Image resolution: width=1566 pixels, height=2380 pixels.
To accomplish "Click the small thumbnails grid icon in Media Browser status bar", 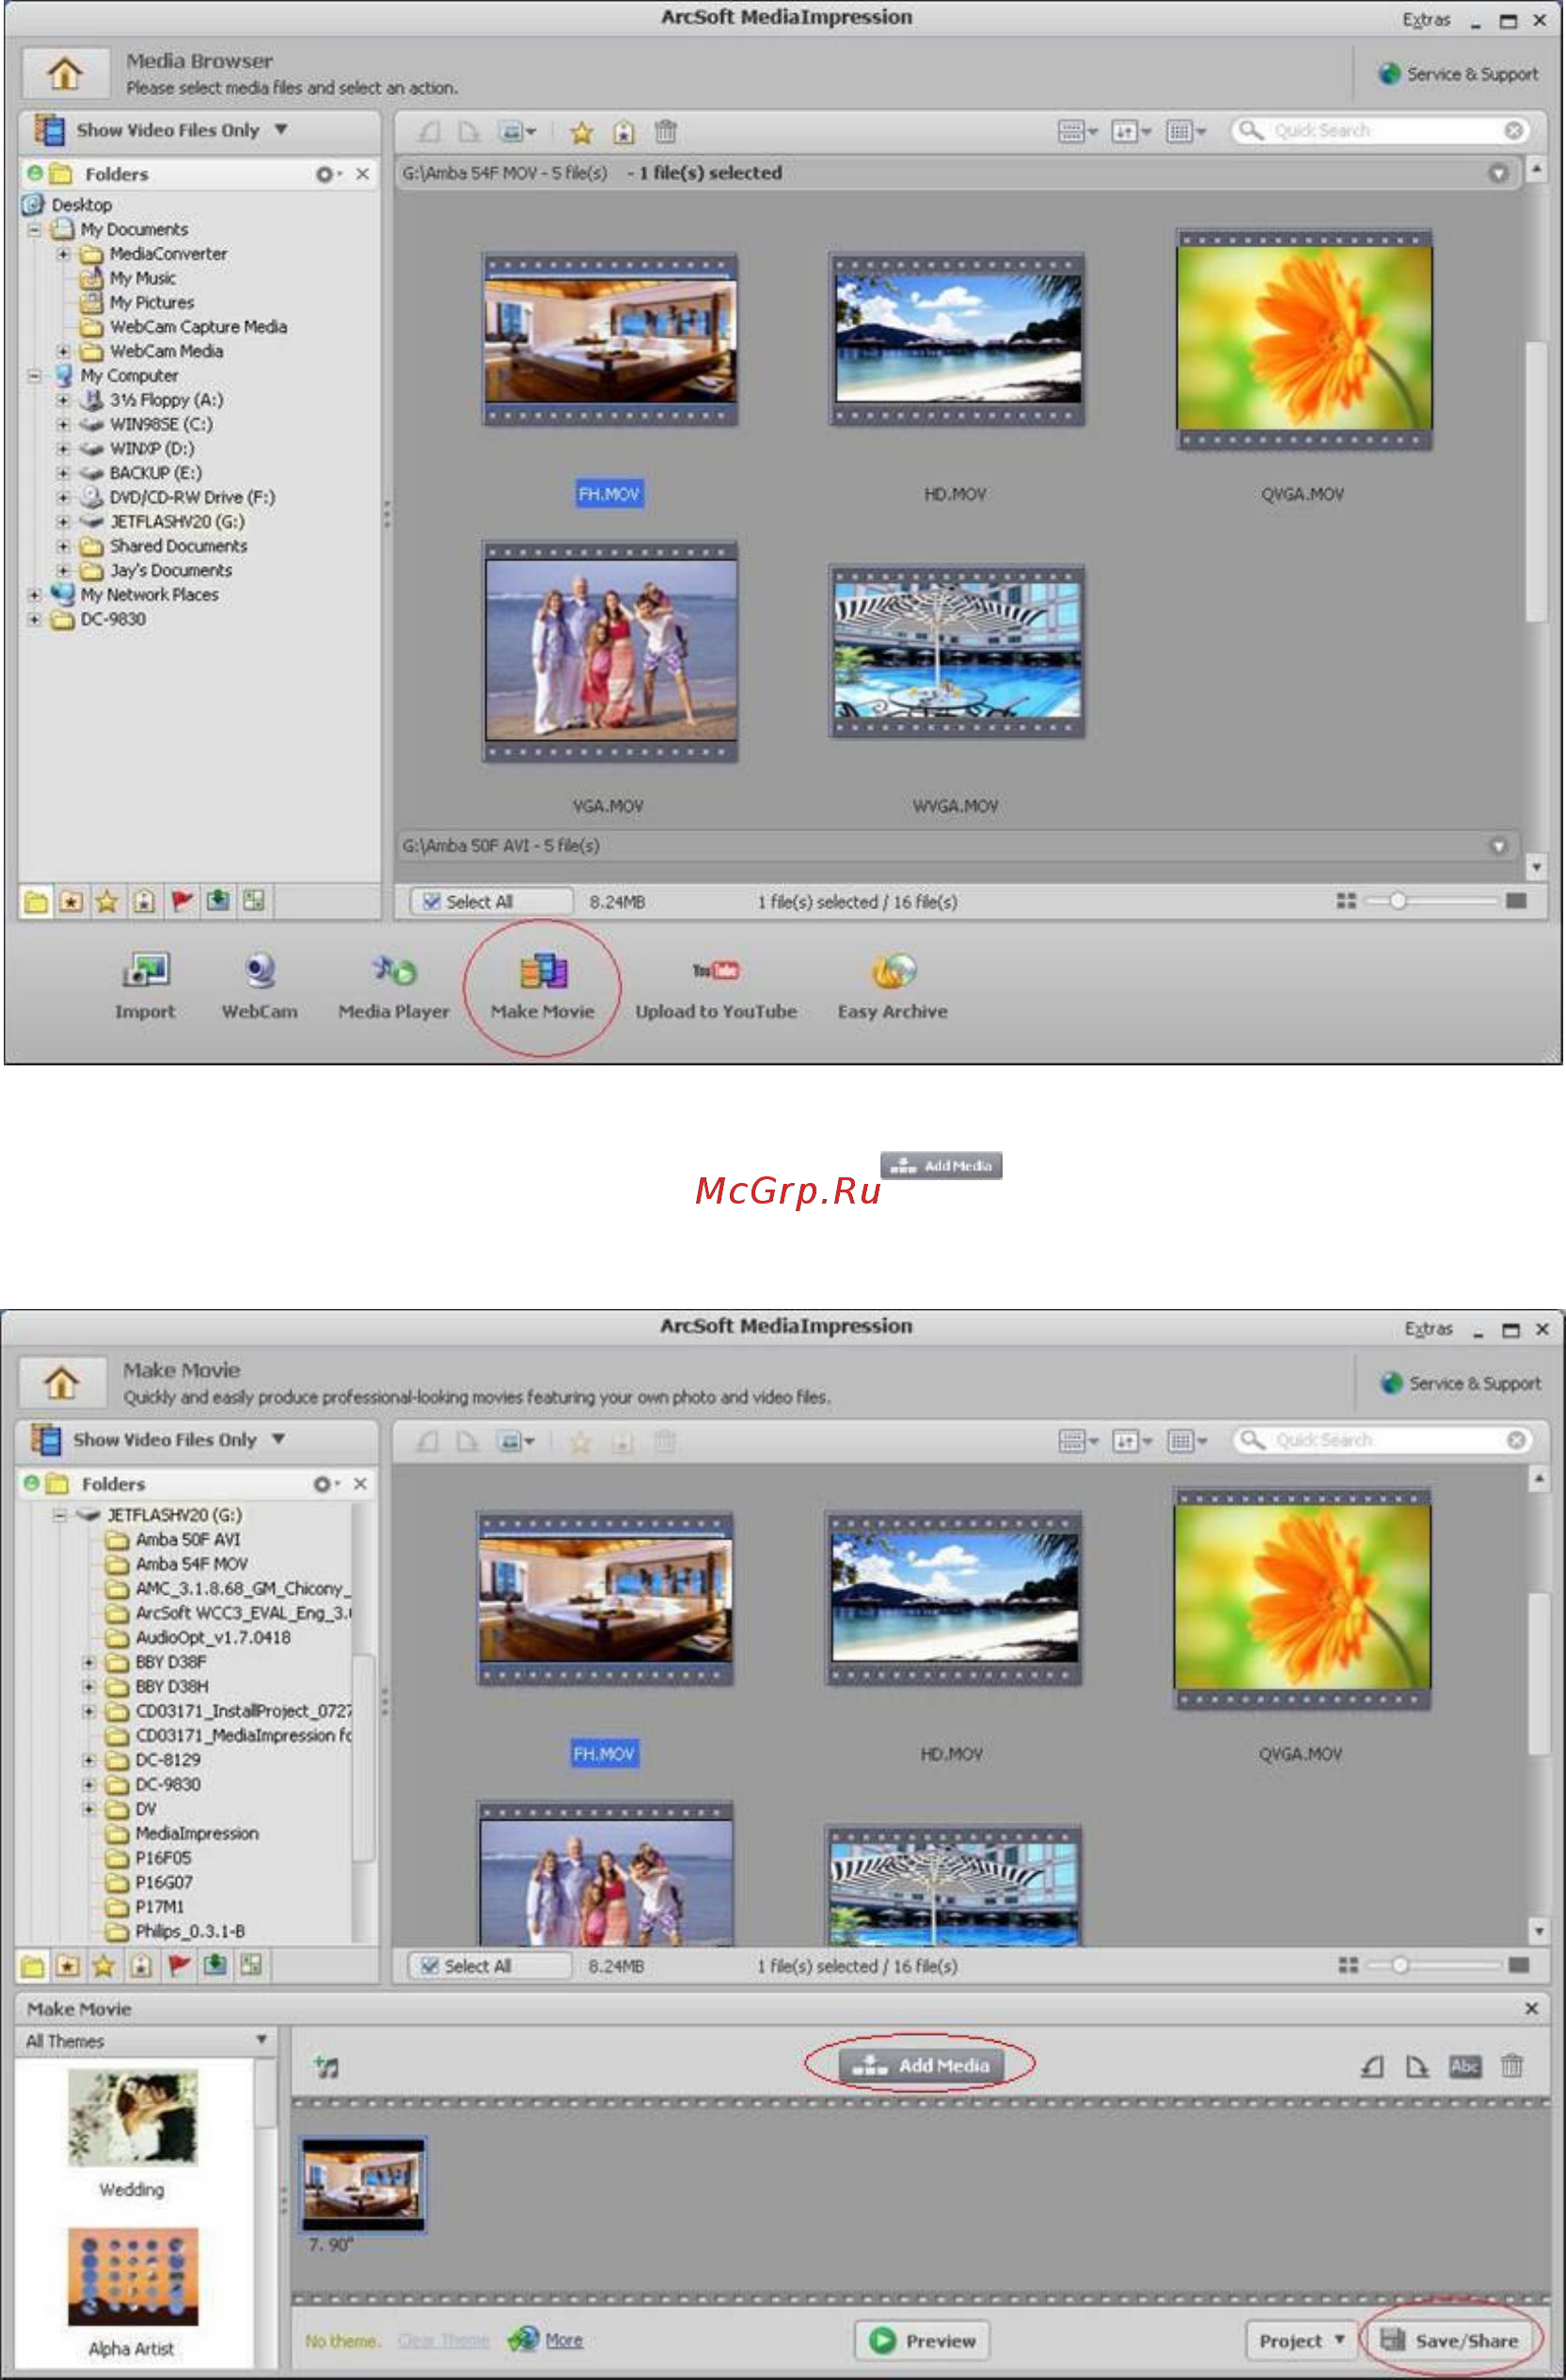I will tap(1346, 901).
